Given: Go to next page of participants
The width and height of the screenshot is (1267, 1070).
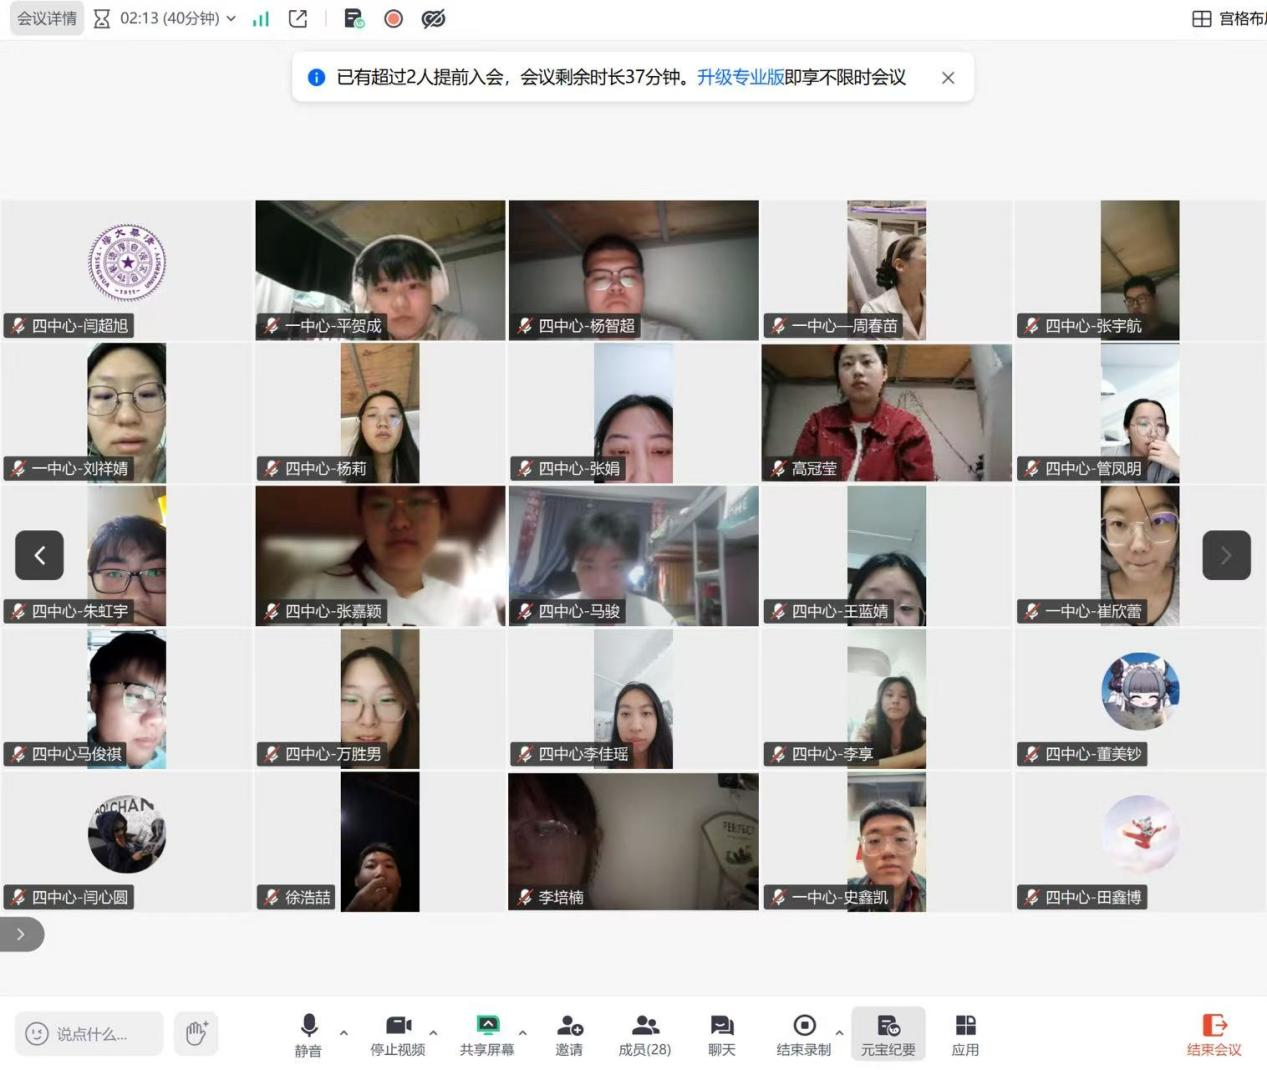Looking at the screenshot, I should tap(1226, 555).
